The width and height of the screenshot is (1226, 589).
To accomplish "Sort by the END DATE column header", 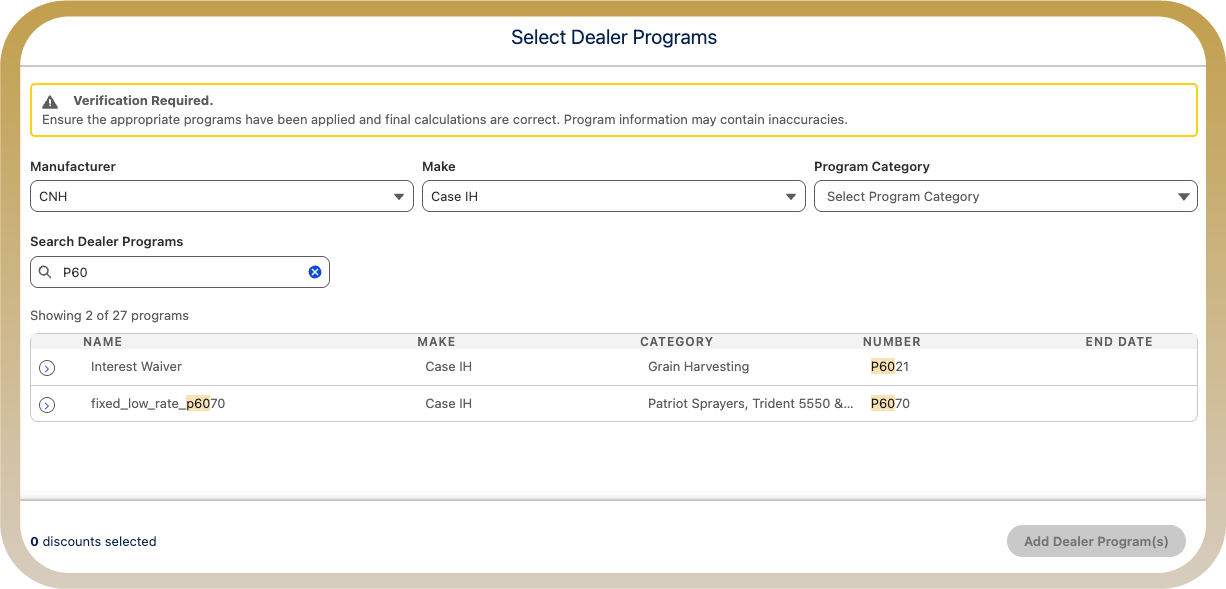I will [x=1119, y=342].
